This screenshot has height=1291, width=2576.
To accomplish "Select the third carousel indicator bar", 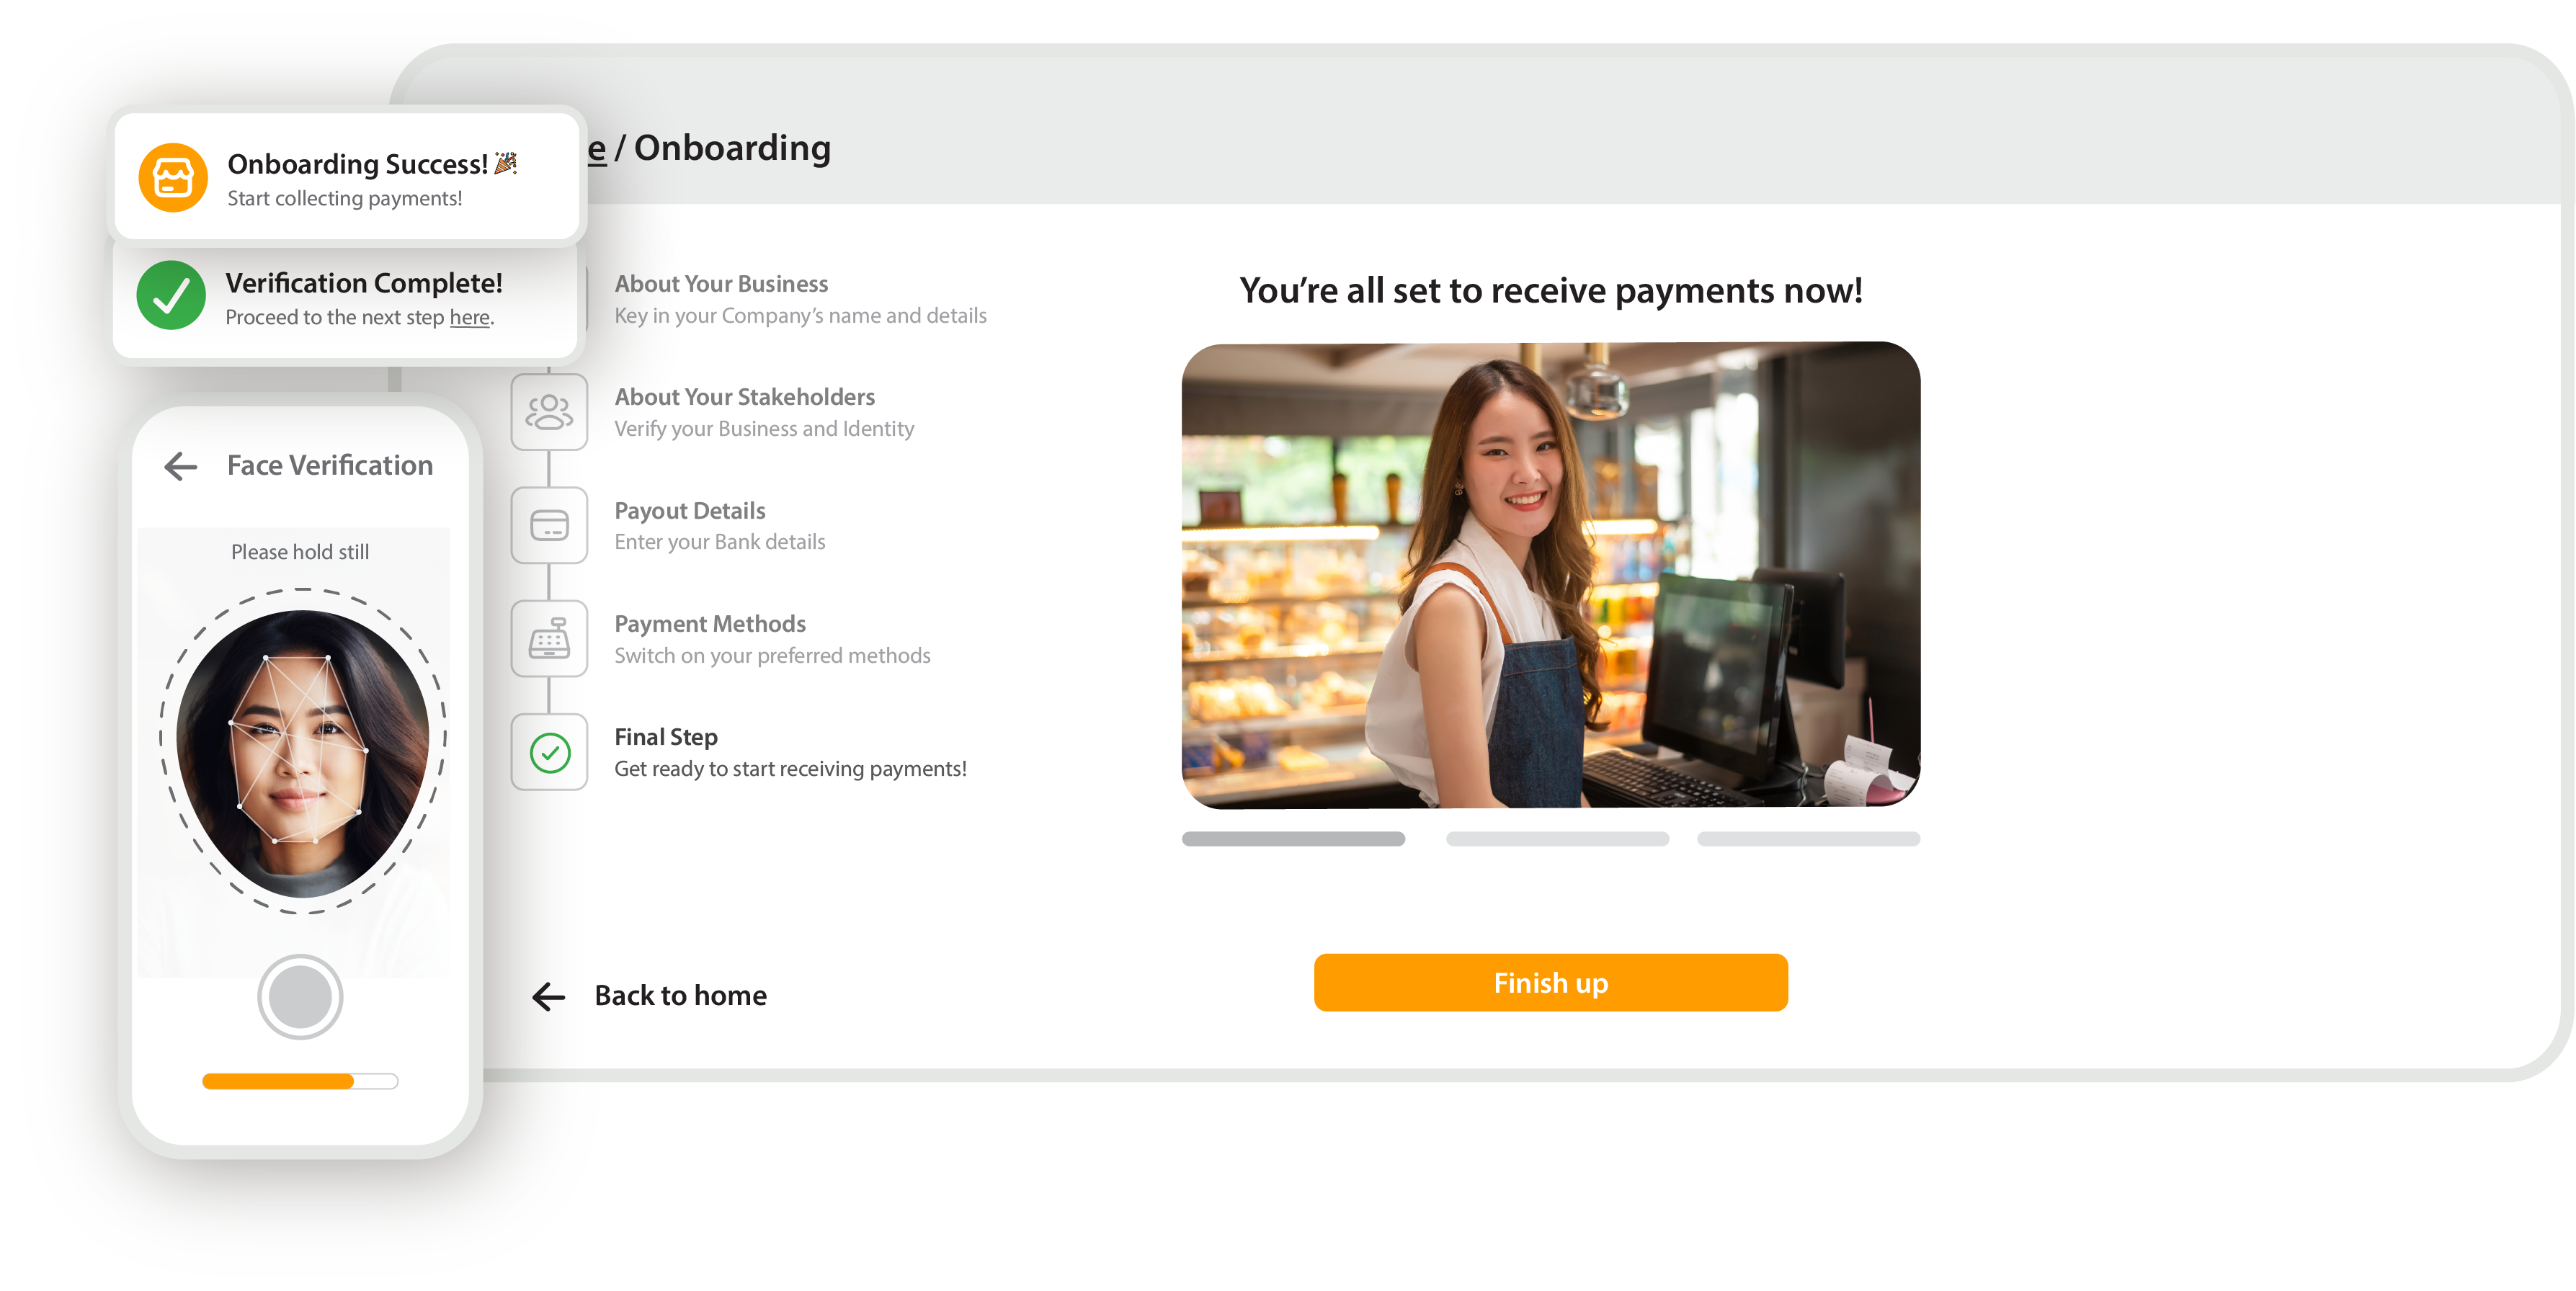I will pyautogui.click(x=1808, y=839).
